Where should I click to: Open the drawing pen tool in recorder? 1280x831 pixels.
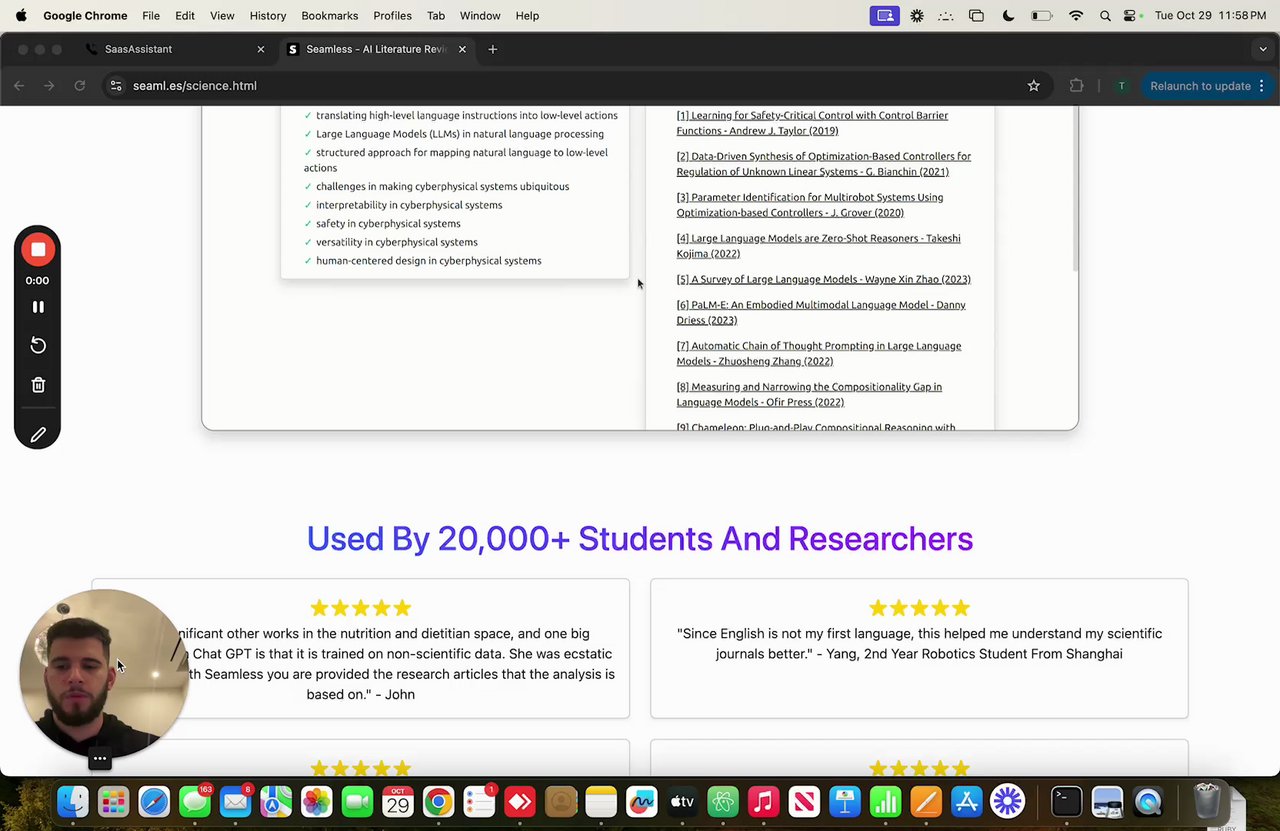[x=38, y=434]
